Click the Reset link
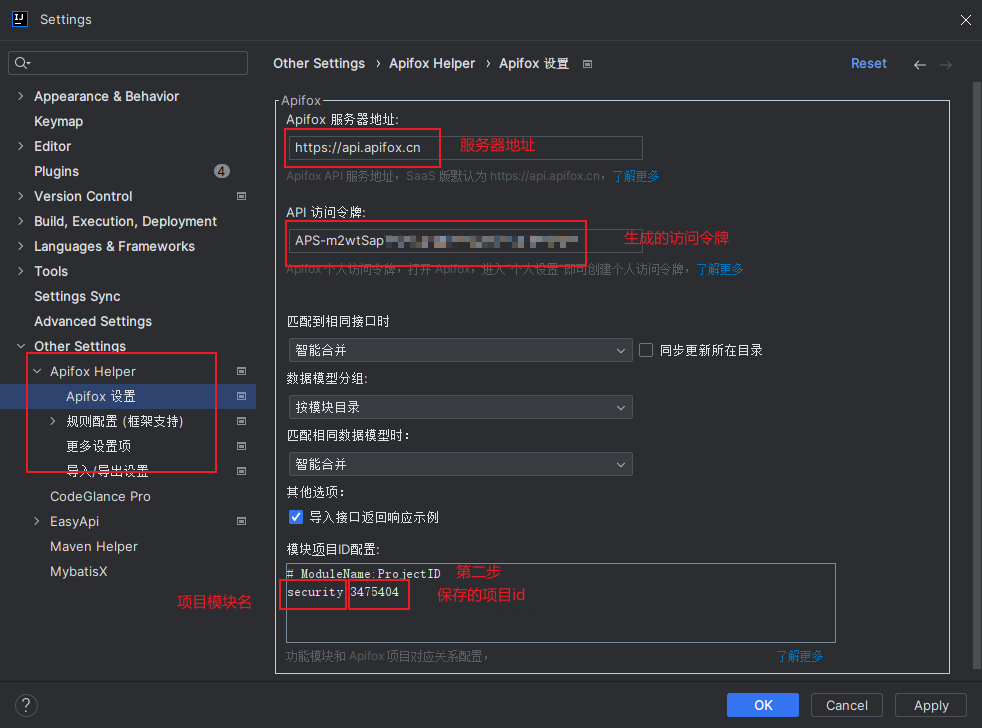The image size is (982, 728). click(869, 63)
